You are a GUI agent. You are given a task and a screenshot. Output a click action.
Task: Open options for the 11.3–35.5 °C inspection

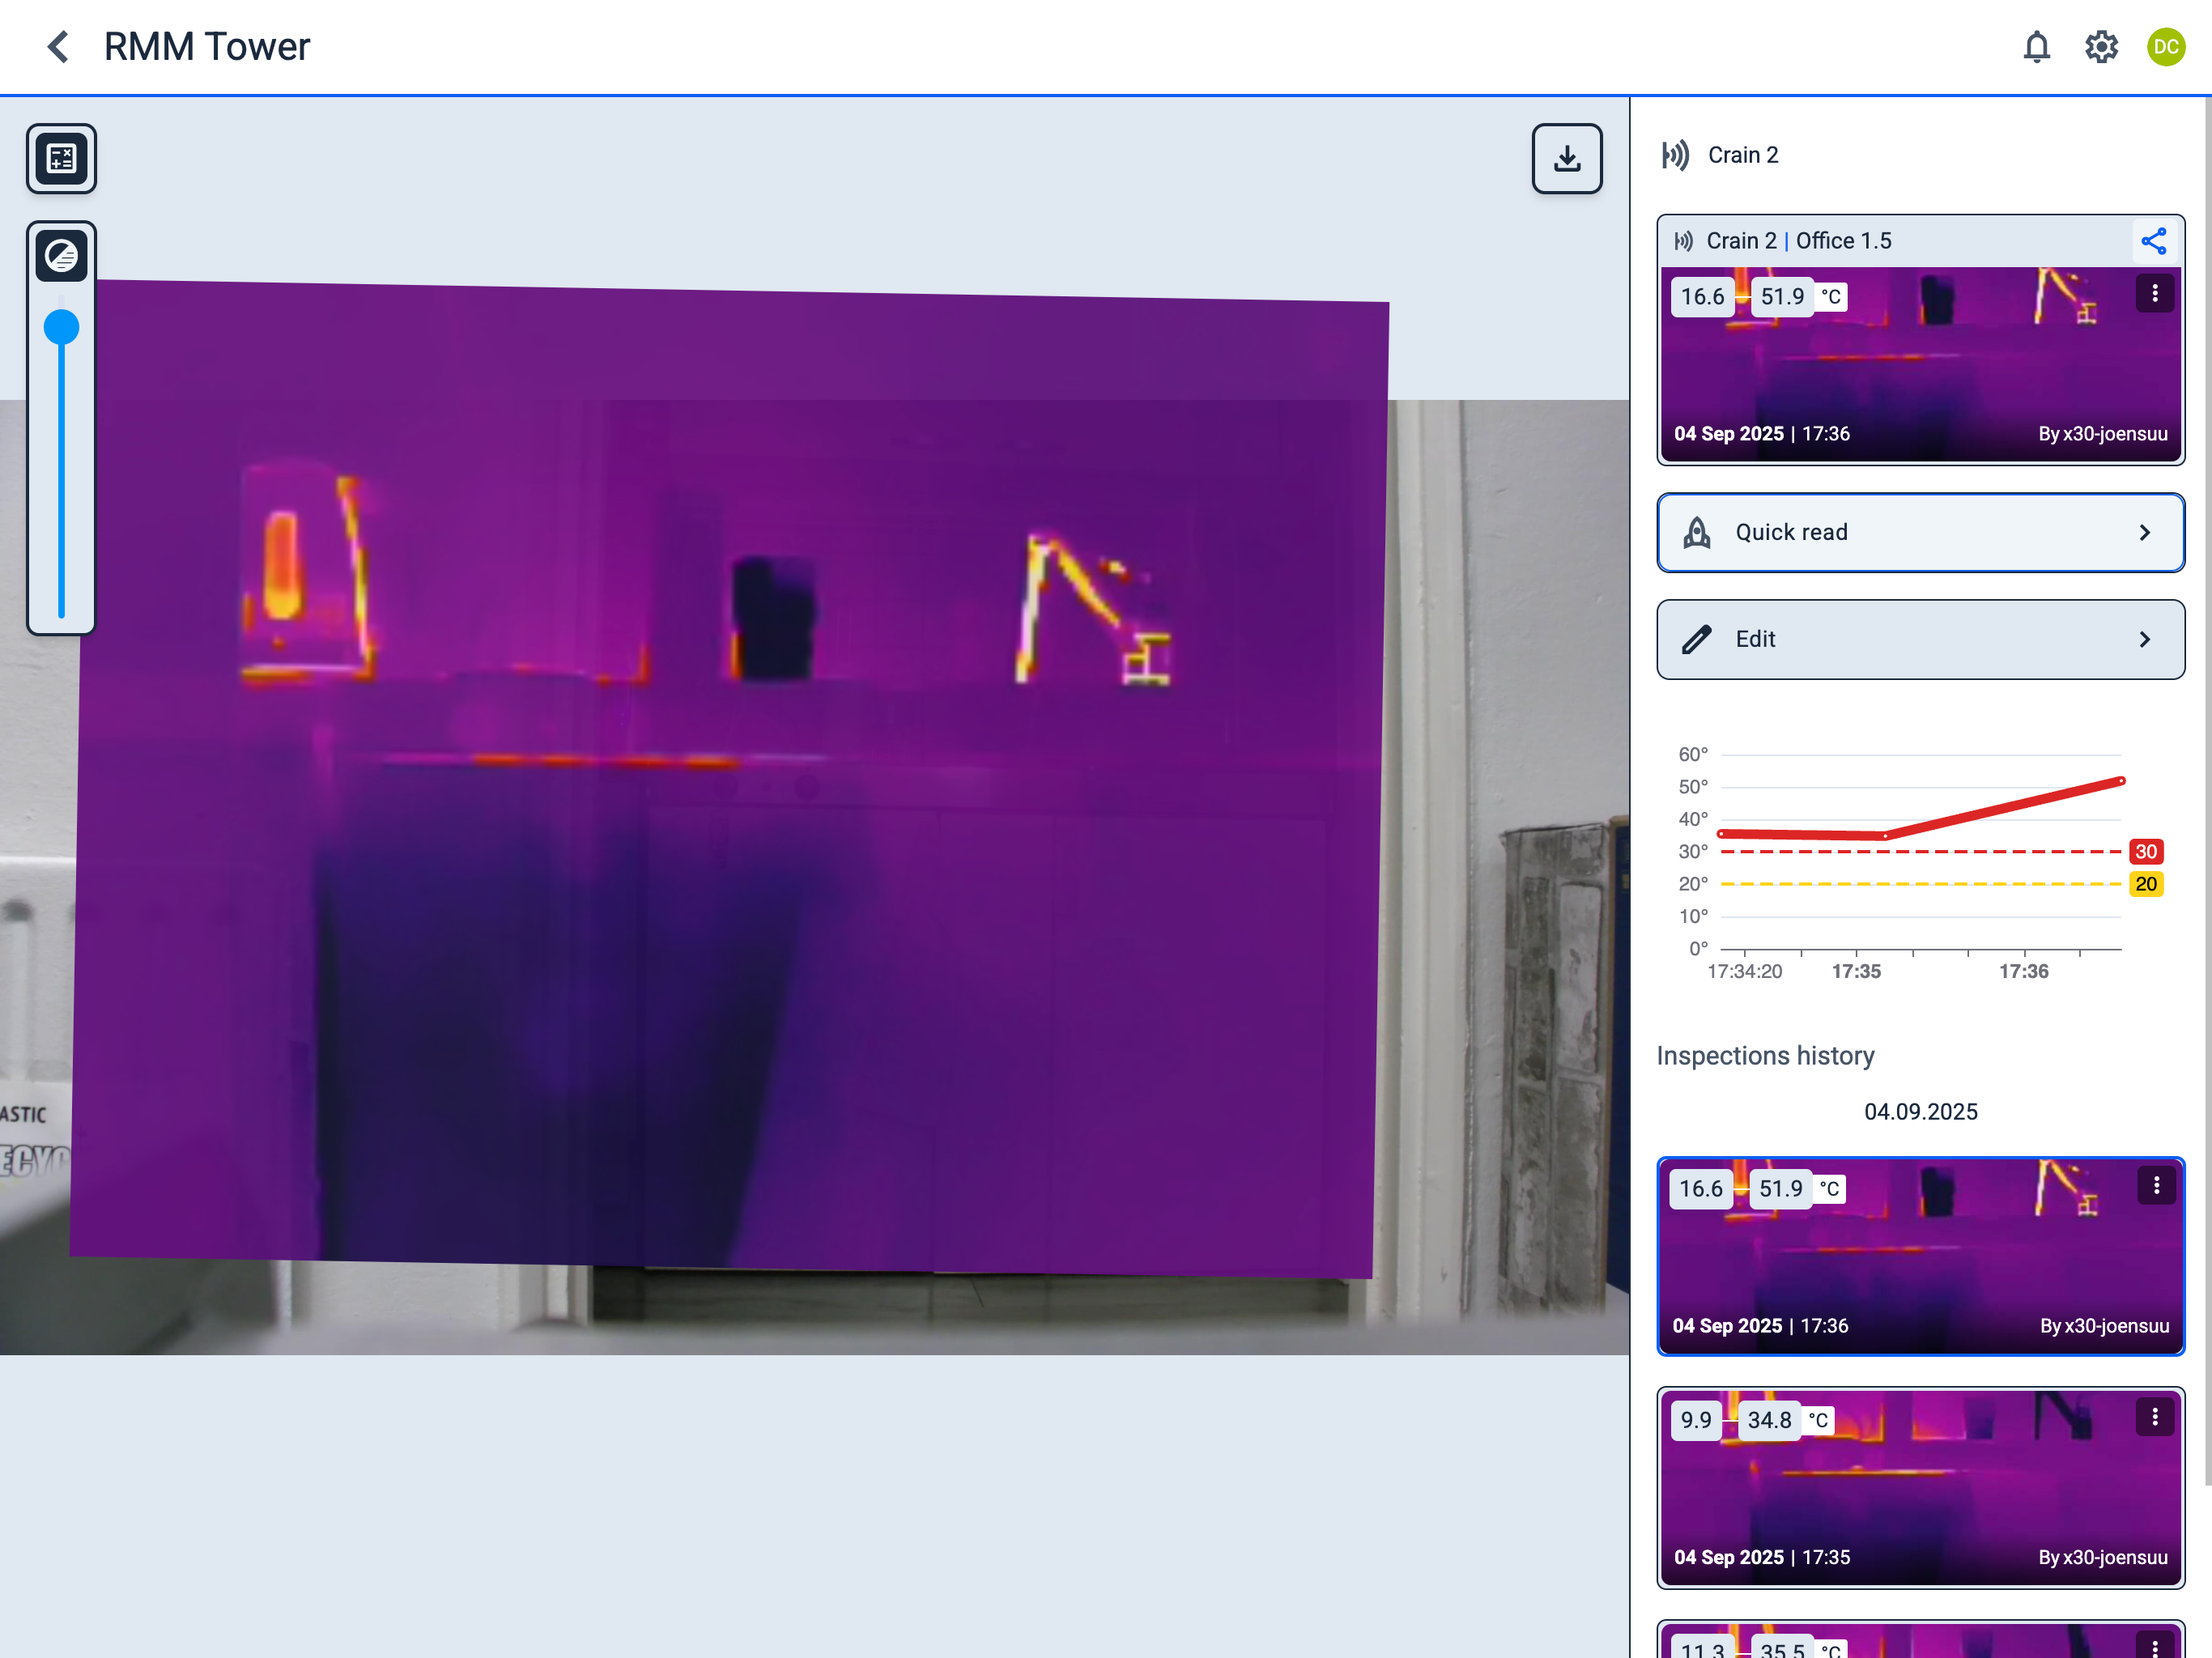(x=2154, y=1646)
